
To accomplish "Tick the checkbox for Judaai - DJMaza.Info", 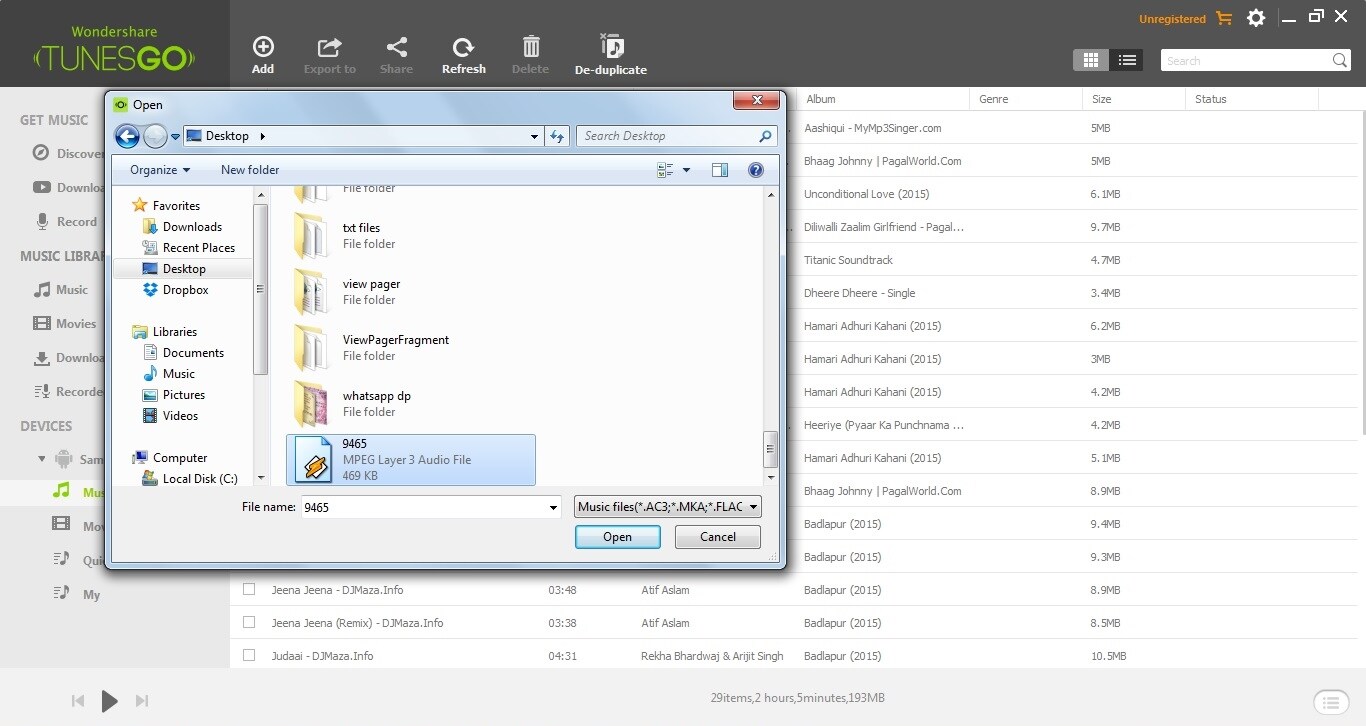I will 249,656.
